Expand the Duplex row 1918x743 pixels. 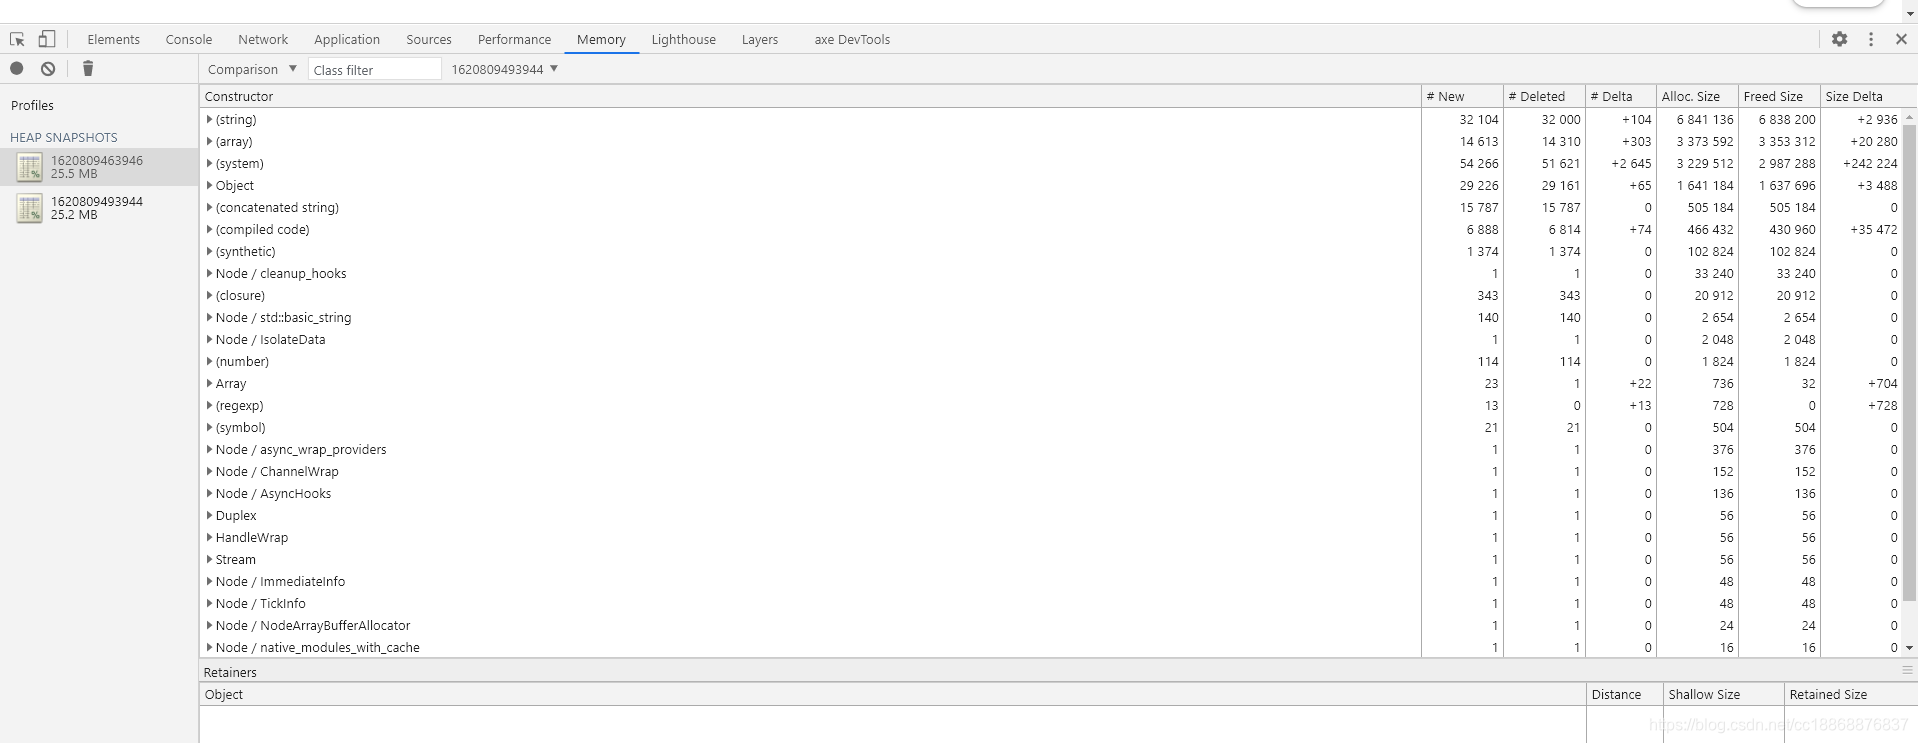point(209,515)
